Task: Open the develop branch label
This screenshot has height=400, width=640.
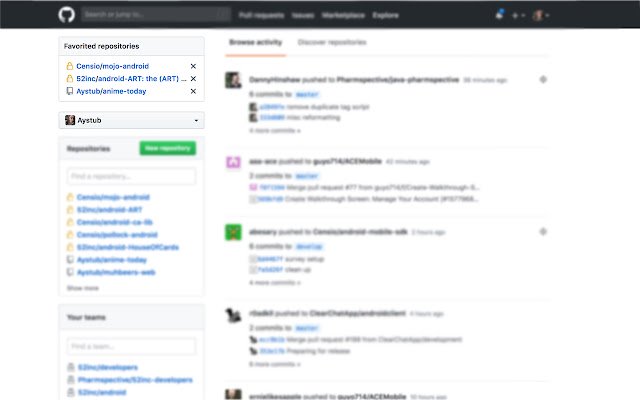Action: click(x=309, y=247)
